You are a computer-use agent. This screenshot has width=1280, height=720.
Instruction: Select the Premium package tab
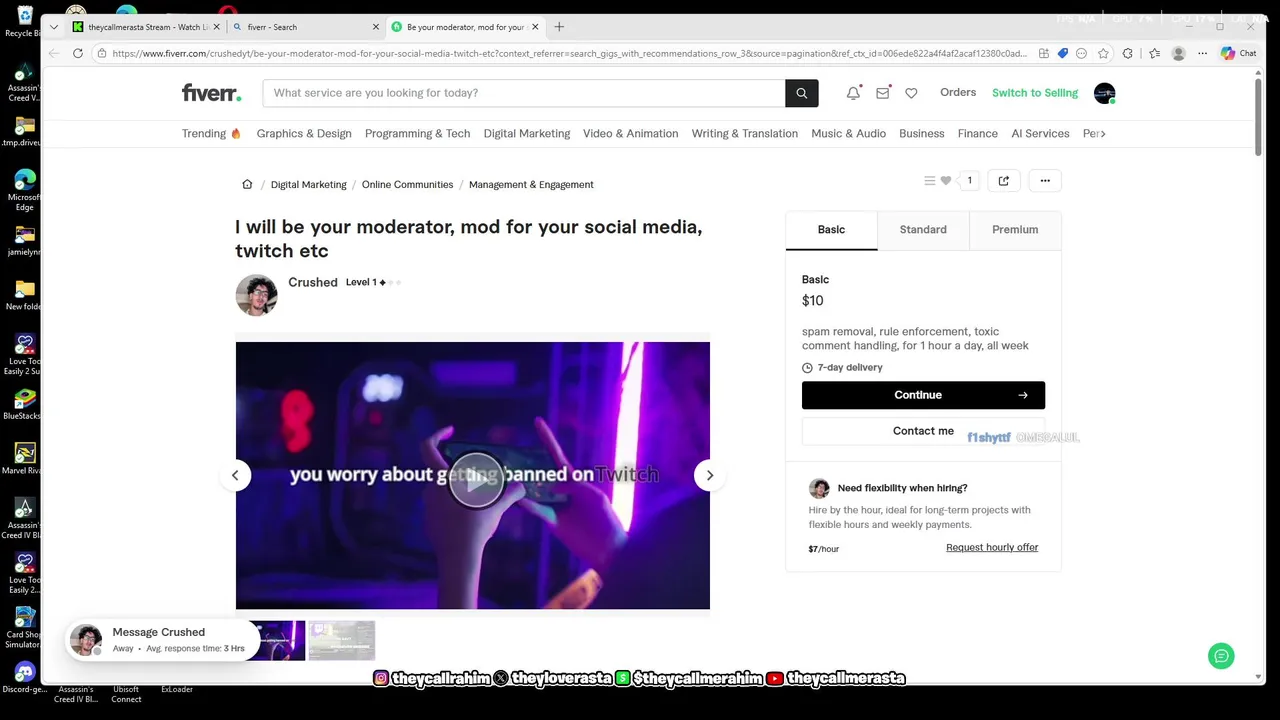coord(1015,230)
